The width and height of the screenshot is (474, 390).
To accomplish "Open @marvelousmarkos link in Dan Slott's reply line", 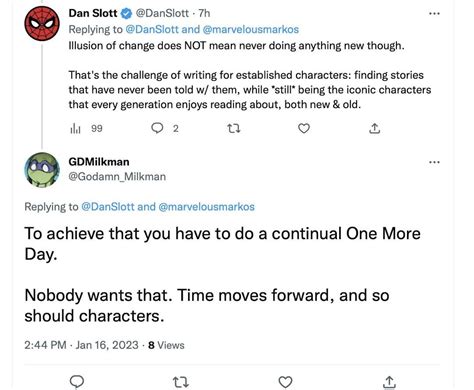I will pos(250,29).
